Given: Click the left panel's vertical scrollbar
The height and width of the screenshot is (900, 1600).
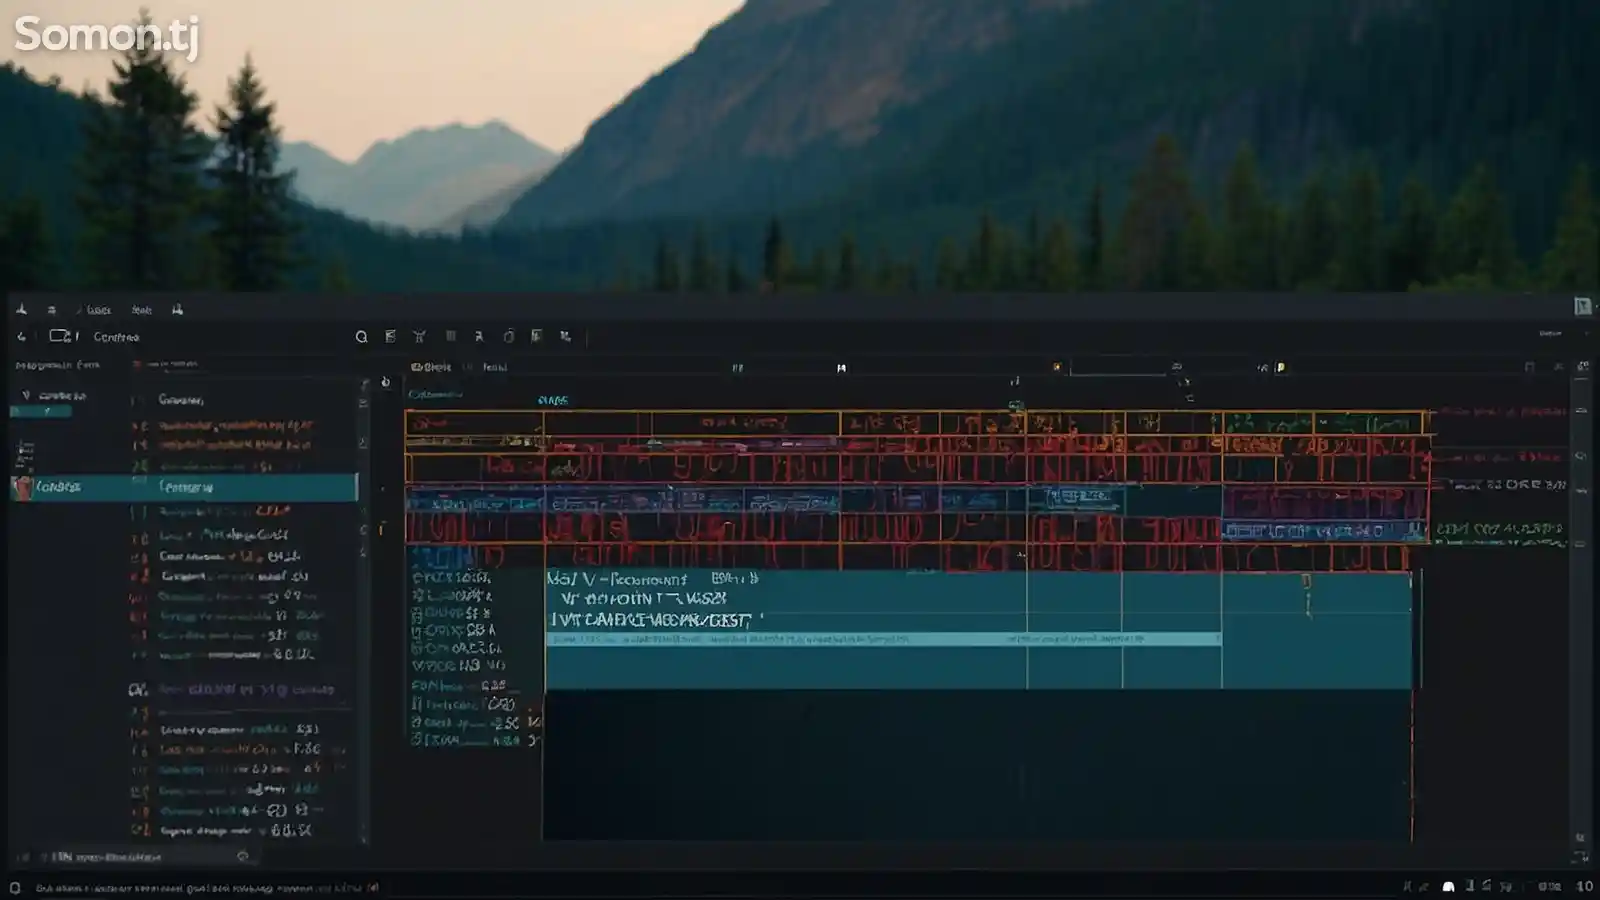Looking at the screenshot, I should (x=363, y=610).
